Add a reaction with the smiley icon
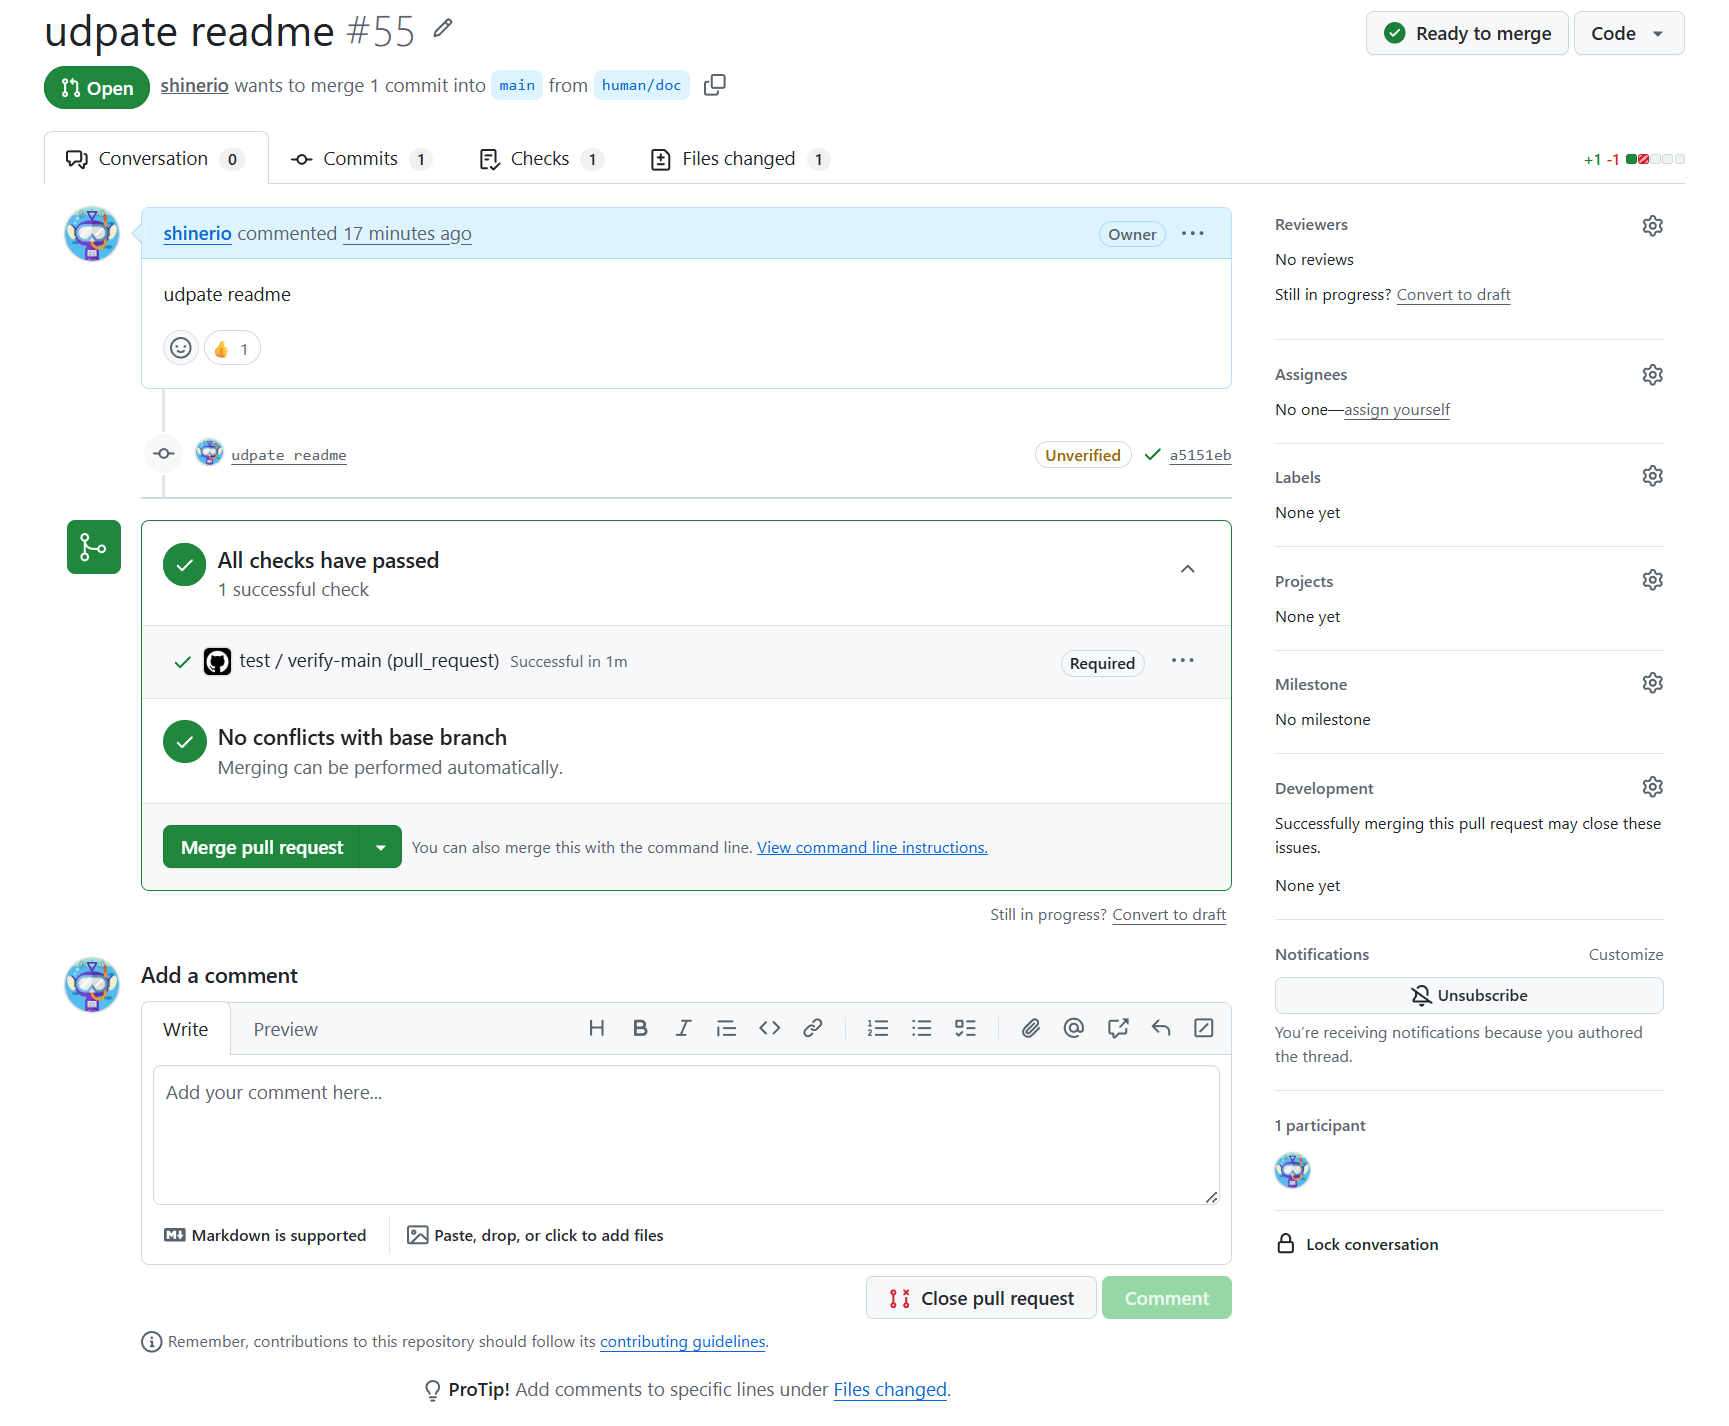Image resolution: width=1729 pixels, height=1426 pixels. [x=181, y=348]
